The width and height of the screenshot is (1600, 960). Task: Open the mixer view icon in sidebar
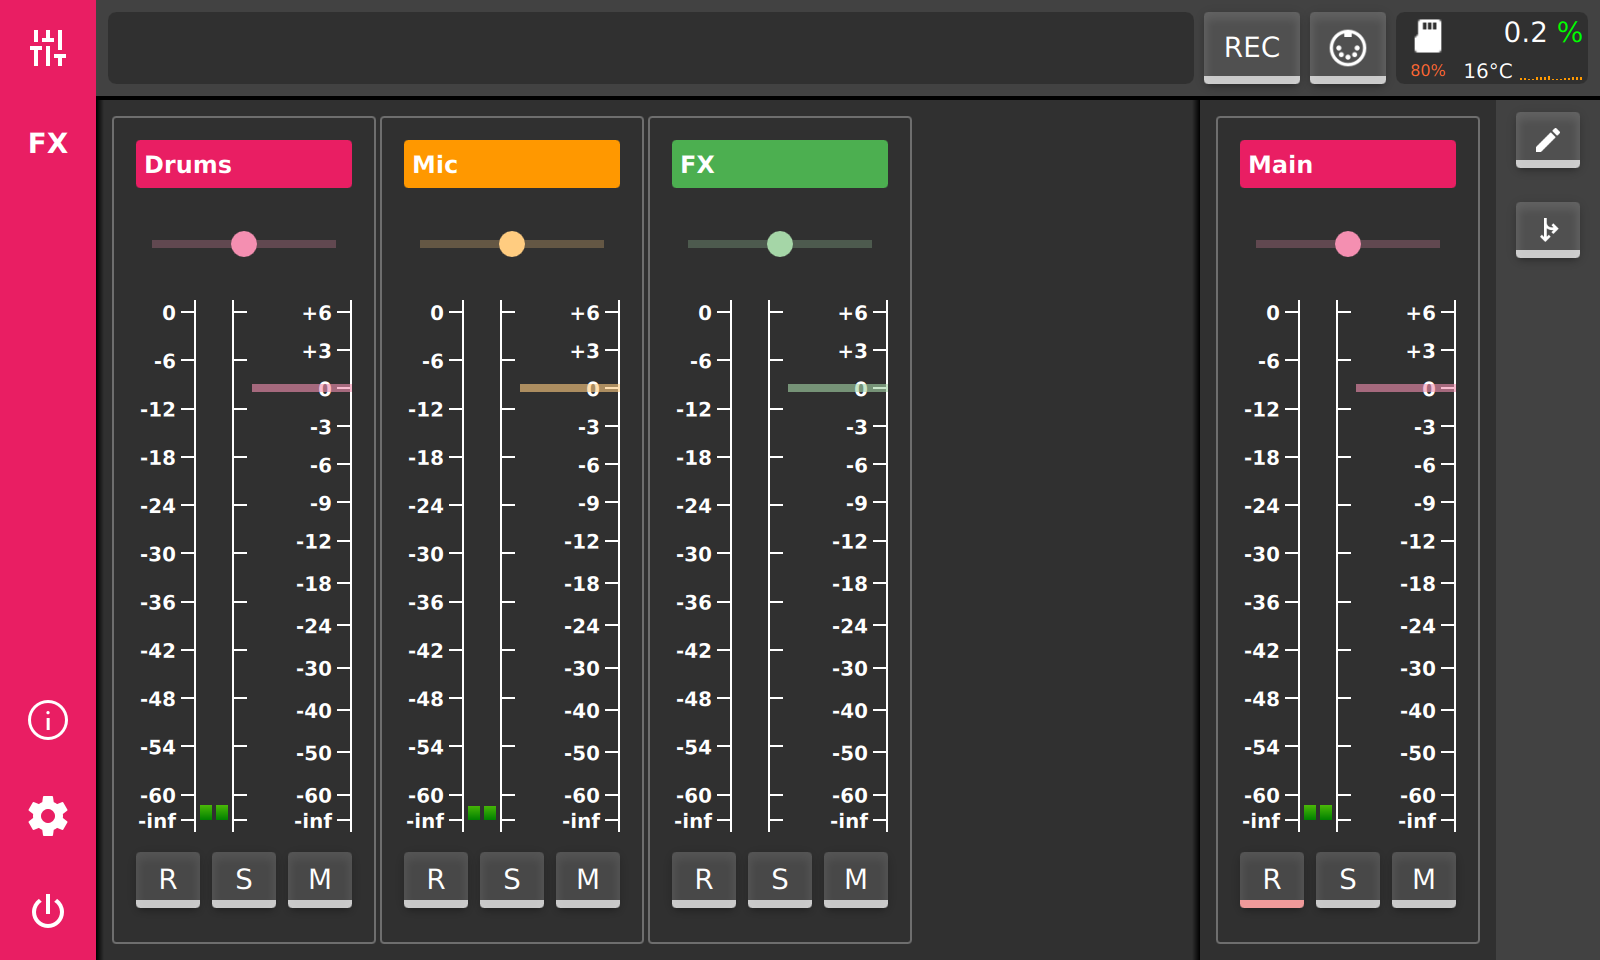point(48,47)
